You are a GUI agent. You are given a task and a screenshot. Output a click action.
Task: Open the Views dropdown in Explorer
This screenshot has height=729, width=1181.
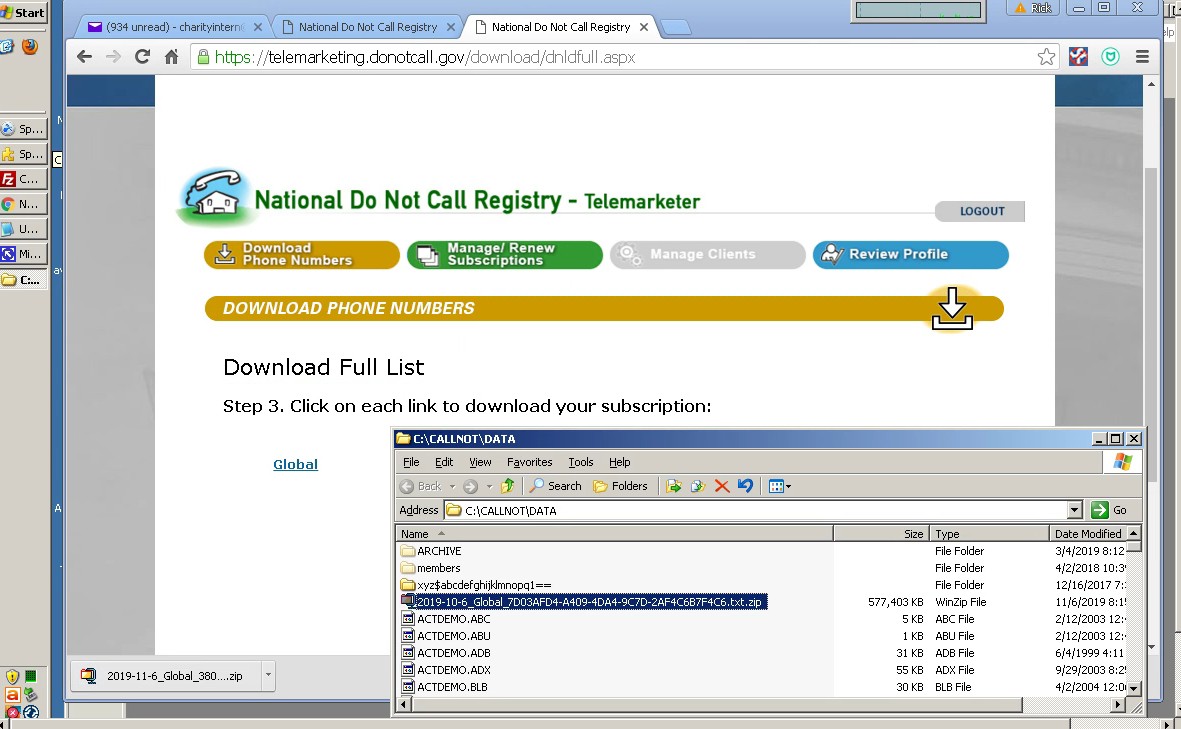[780, 487]
